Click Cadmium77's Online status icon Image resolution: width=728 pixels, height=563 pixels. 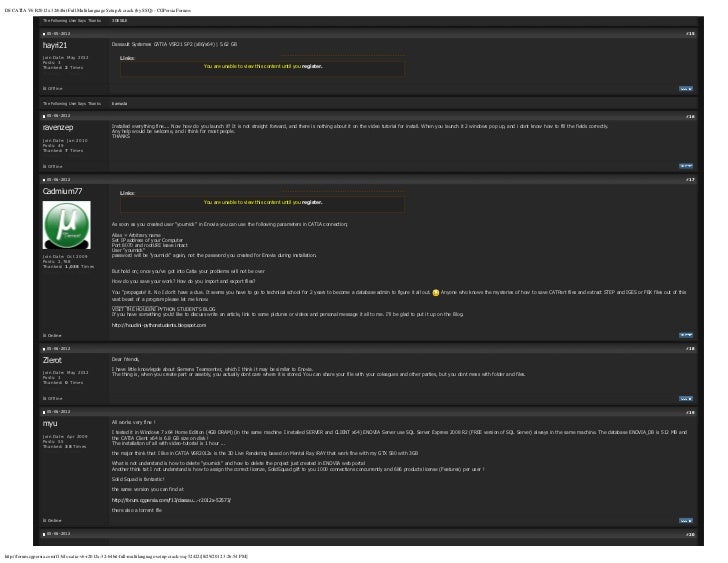pyautogui.click(x=45, y=335)
